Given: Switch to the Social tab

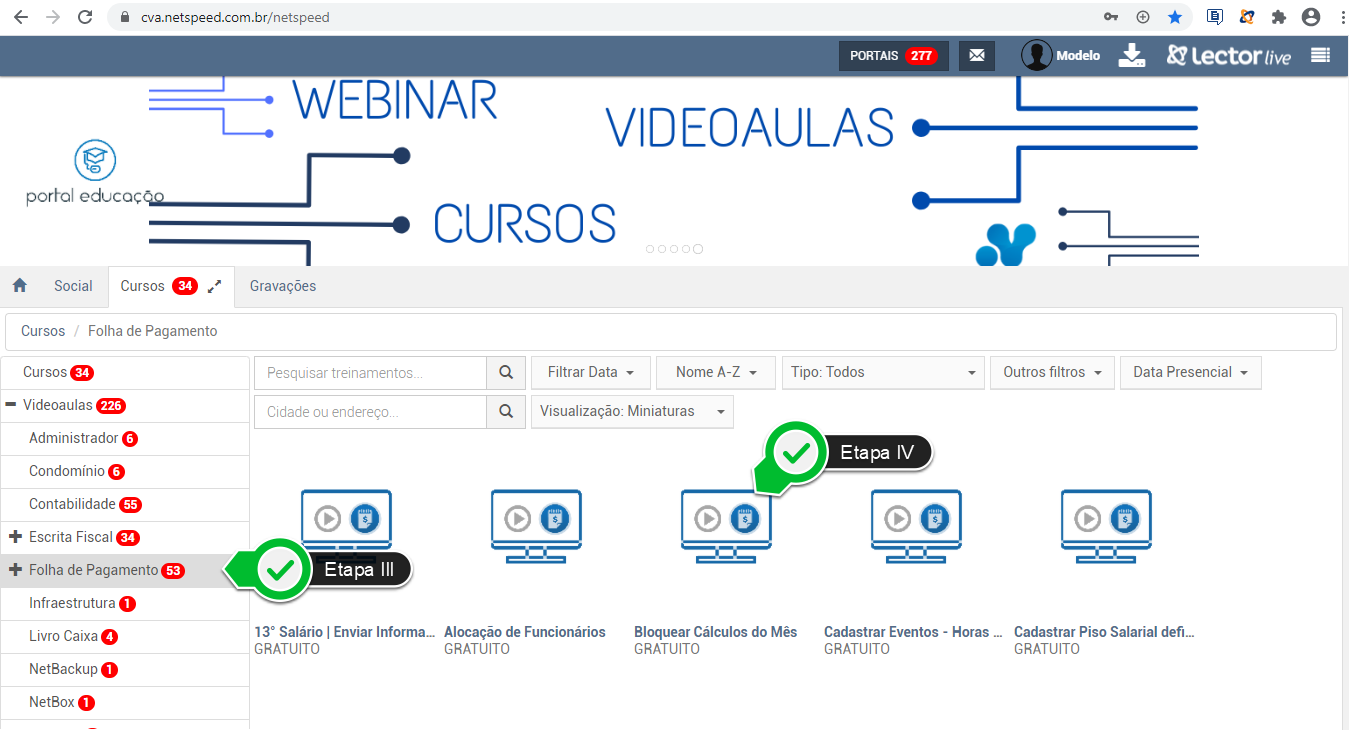Looking at the screenshot, I should coord(73,286).
